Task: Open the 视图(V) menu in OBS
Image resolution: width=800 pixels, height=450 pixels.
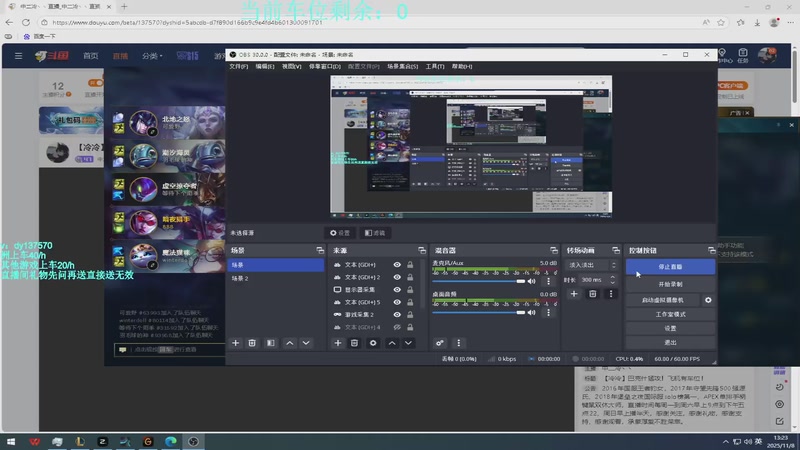Action: coord(291,66)
